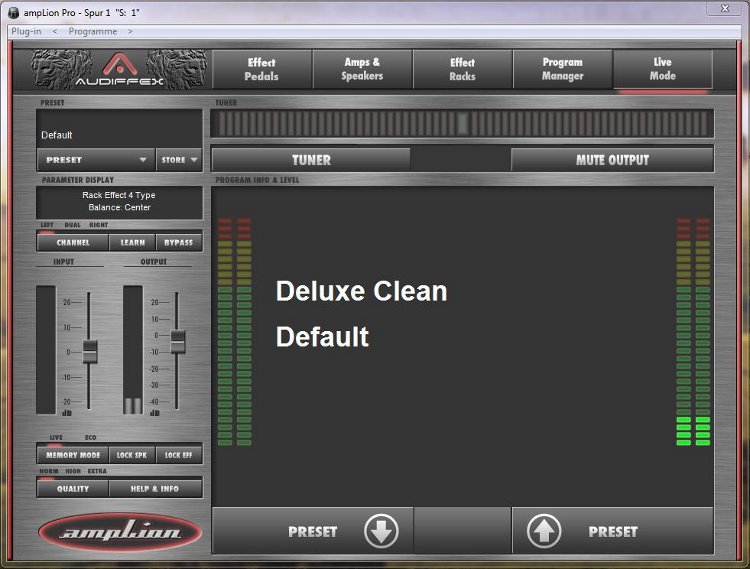Open HELP & INFO

pos(155,489)
